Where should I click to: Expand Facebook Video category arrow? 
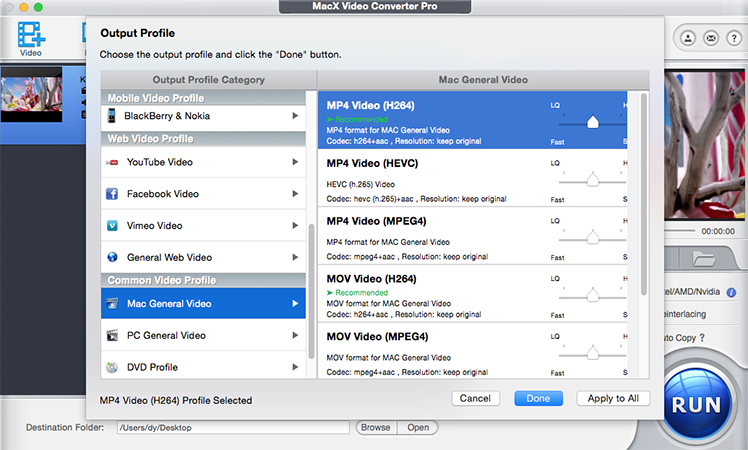(x=295, y=194)
